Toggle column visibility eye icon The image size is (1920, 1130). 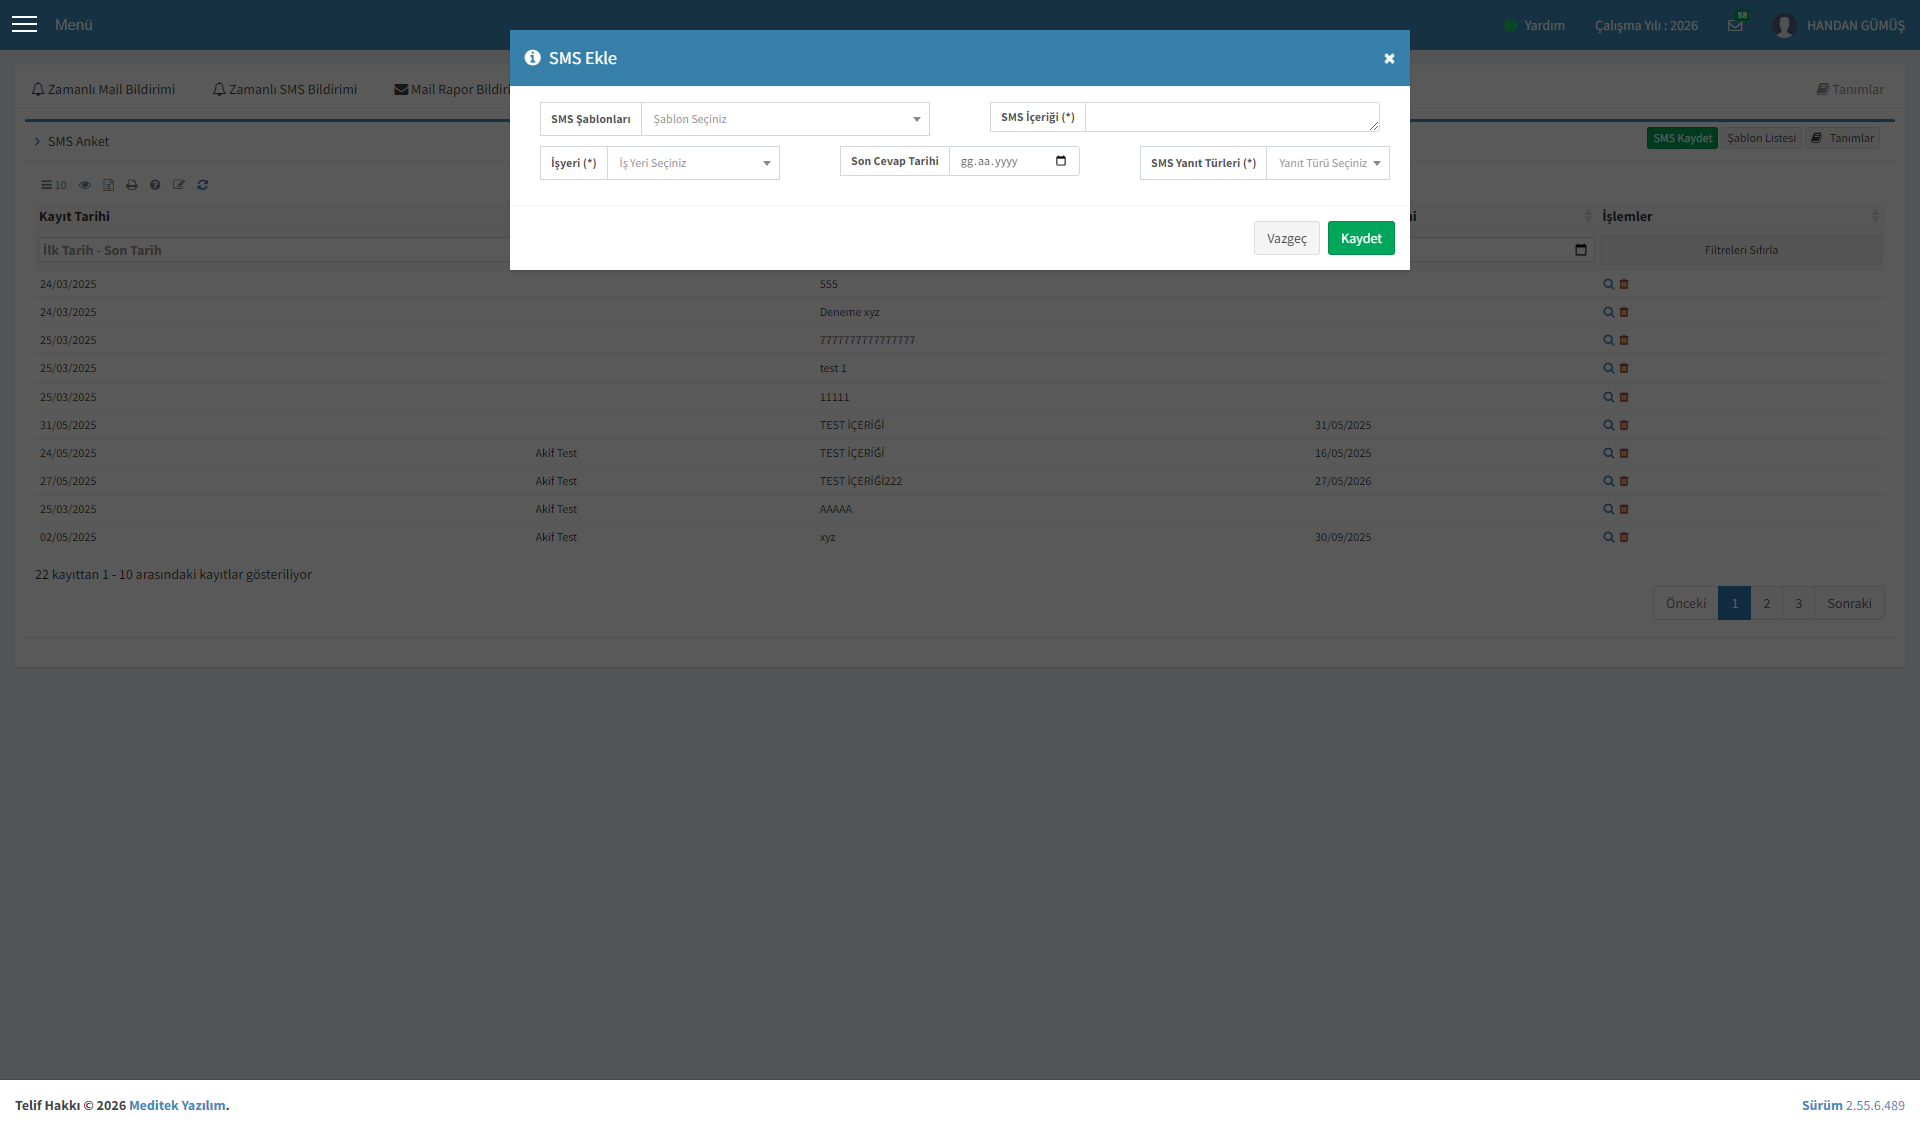pos(85,185)
